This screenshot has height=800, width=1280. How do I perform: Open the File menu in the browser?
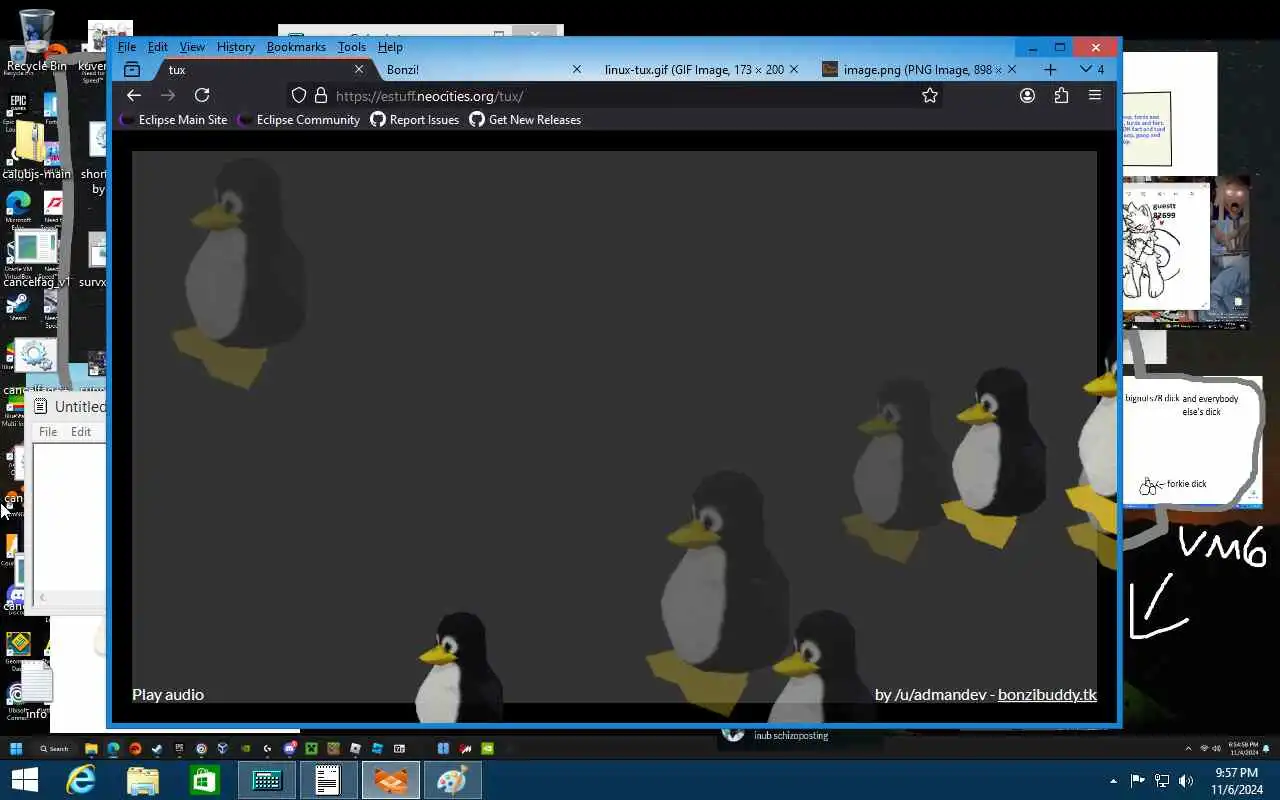(x=127, y=47)
